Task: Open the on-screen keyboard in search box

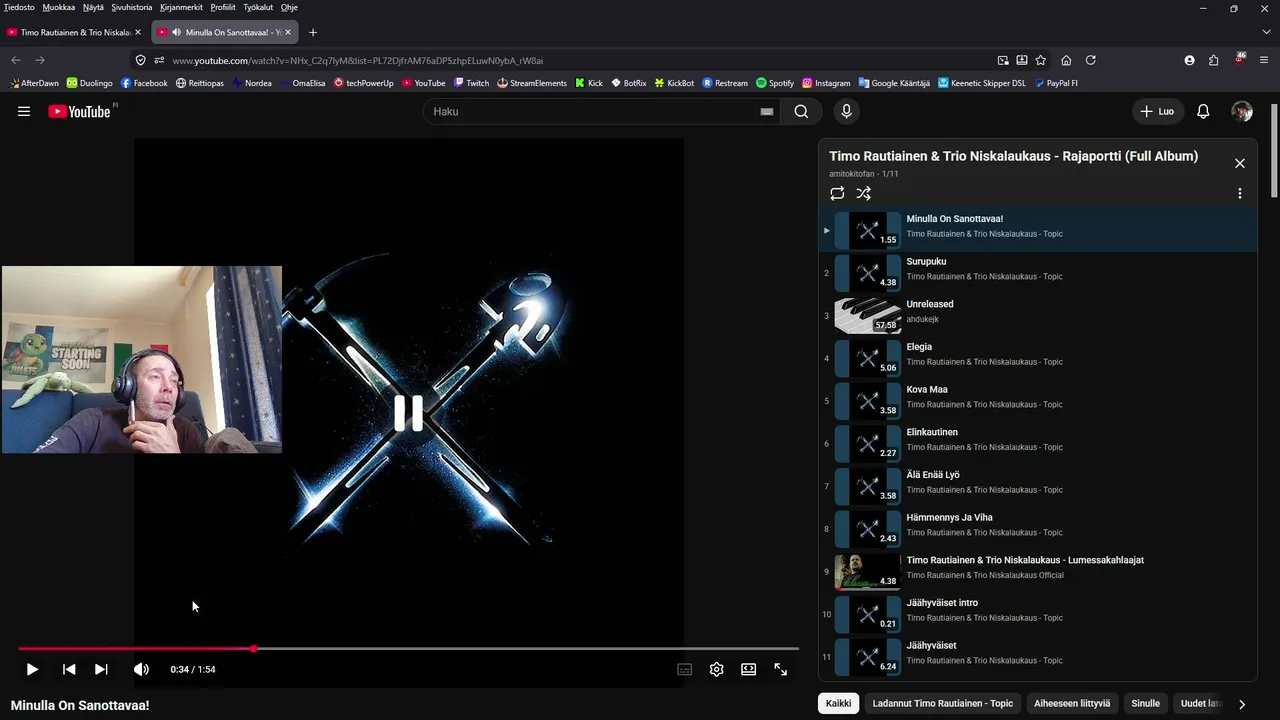Action: (x=767, y=111)
